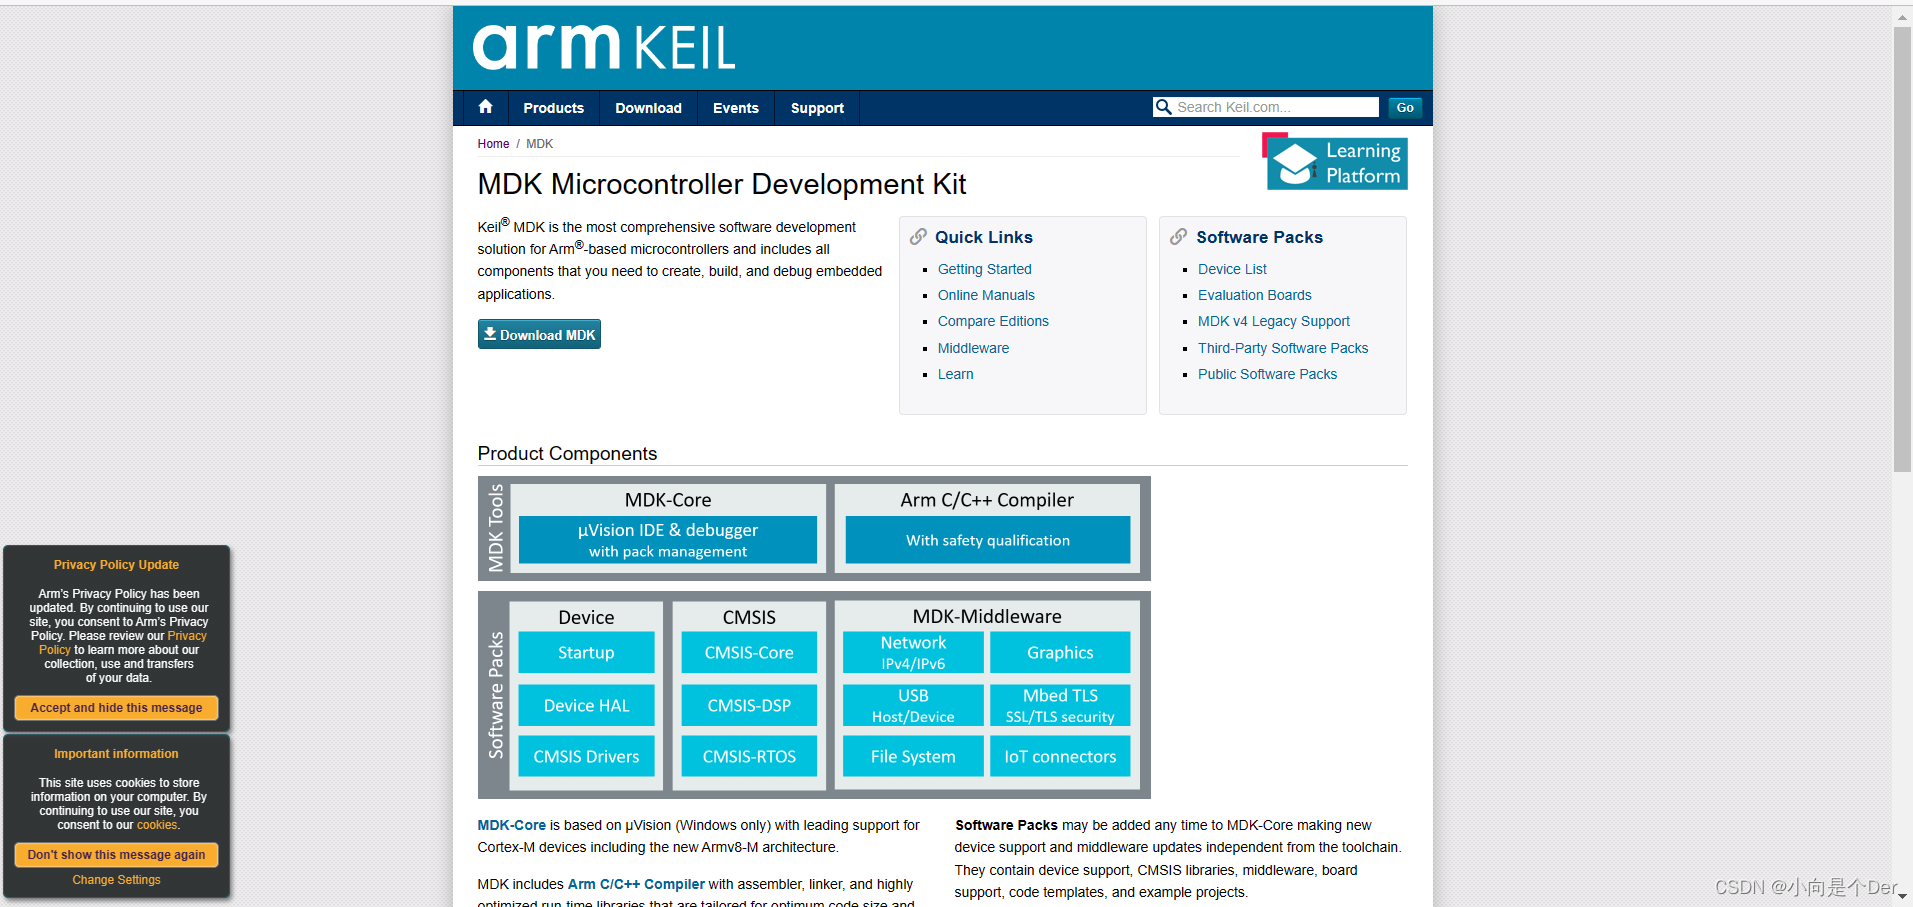Viewport: 1913px width, 907px height.
Task: Click the Device HAL component block
Action: (x=586, y=705)
